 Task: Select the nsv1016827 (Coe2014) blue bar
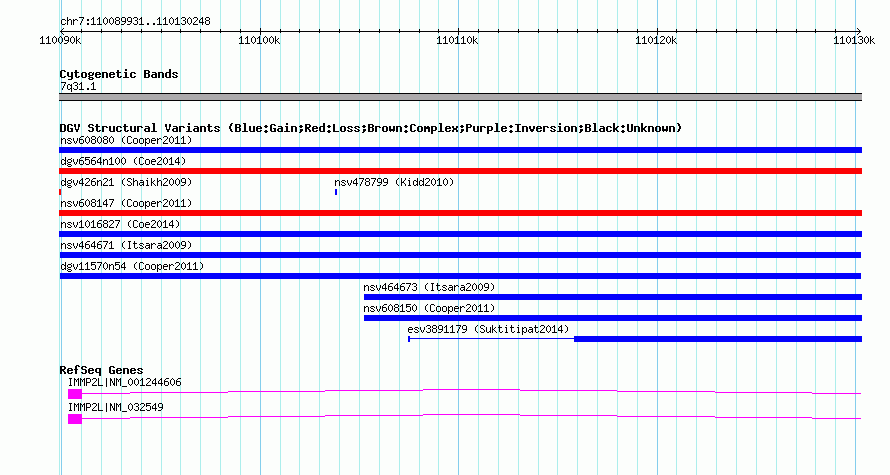(x=460, y=234)
